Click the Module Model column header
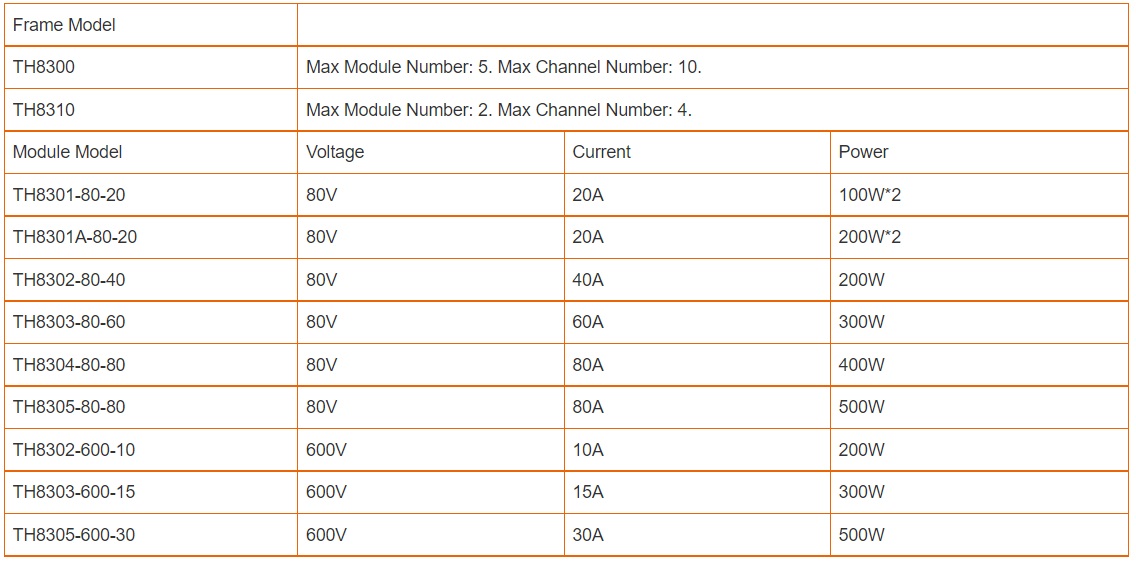This screenshot has height=564, width=1136. pyautogui.click(x=151, y=152)
